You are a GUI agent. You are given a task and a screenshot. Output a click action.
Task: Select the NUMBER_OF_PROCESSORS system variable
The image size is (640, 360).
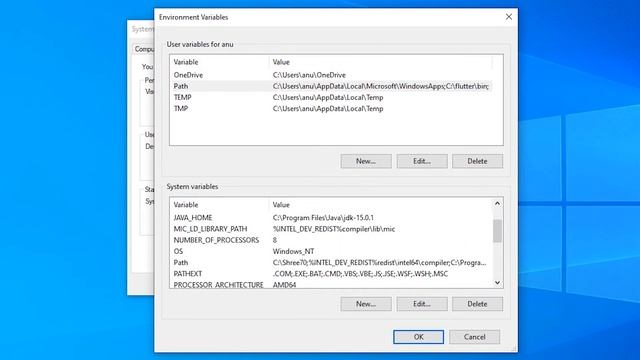[x=331, y=240]
